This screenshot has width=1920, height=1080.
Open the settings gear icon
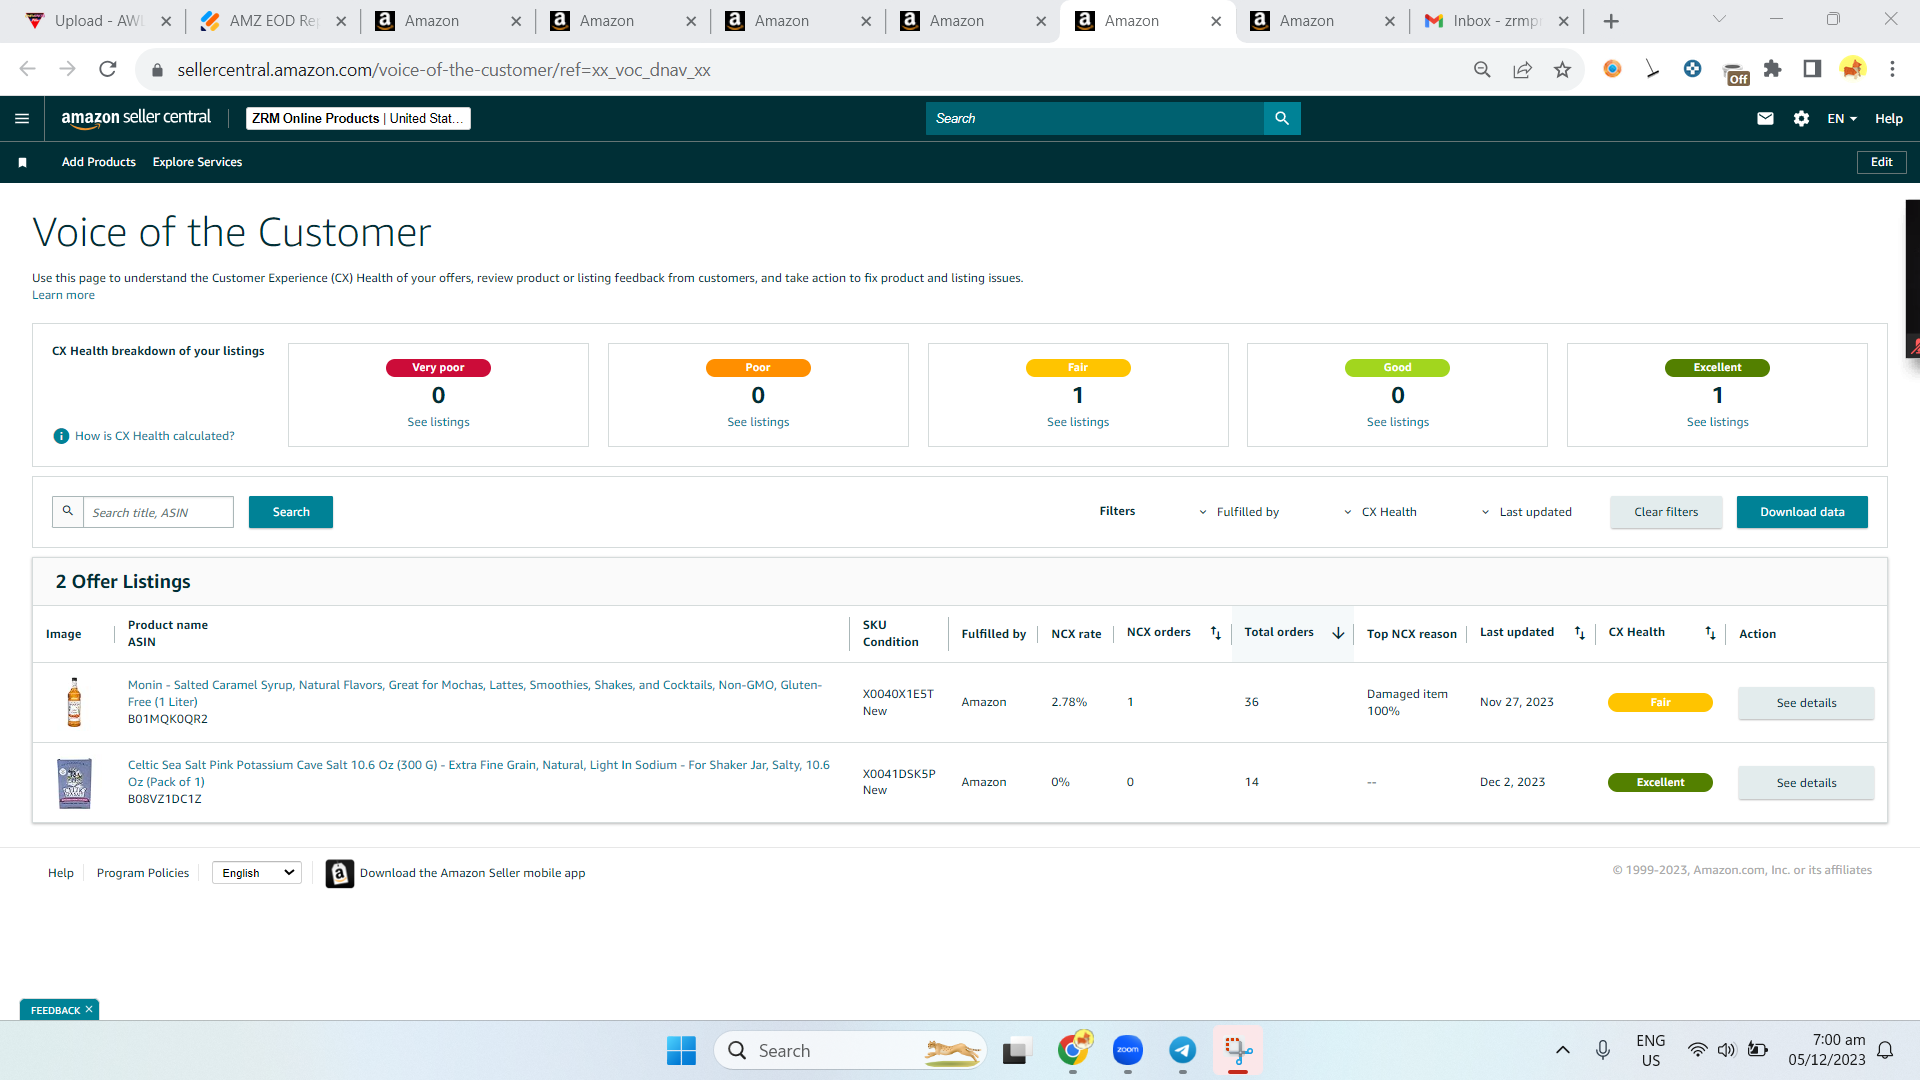1801,118
